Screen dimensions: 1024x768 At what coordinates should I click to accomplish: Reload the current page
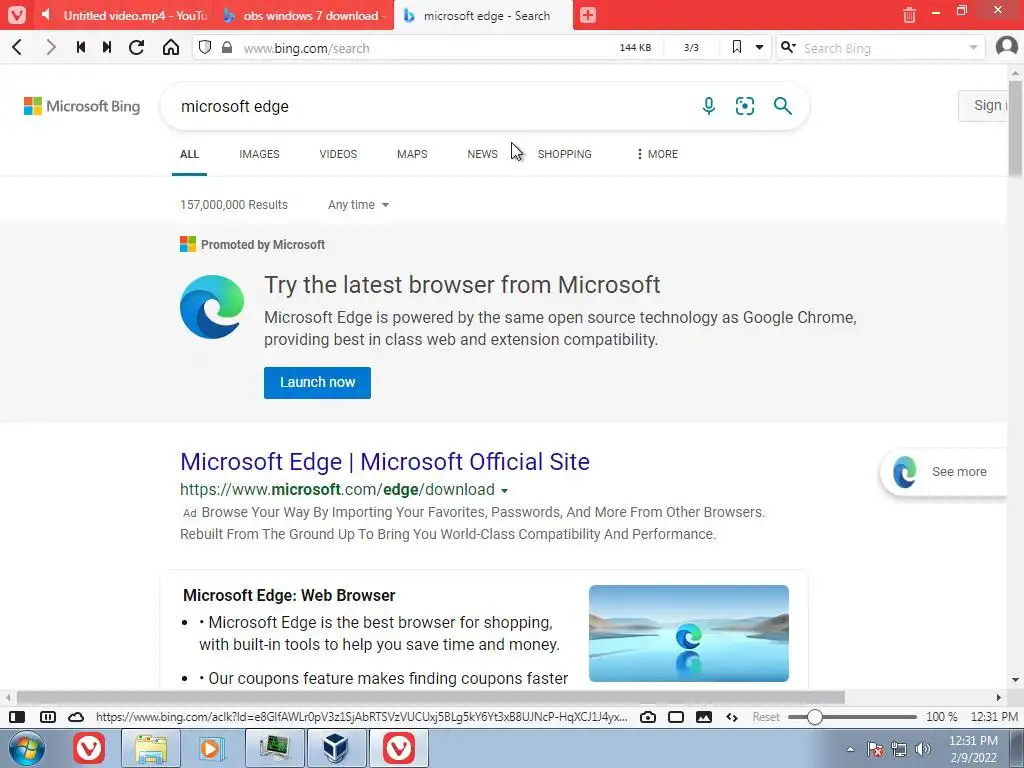(136, 48)
